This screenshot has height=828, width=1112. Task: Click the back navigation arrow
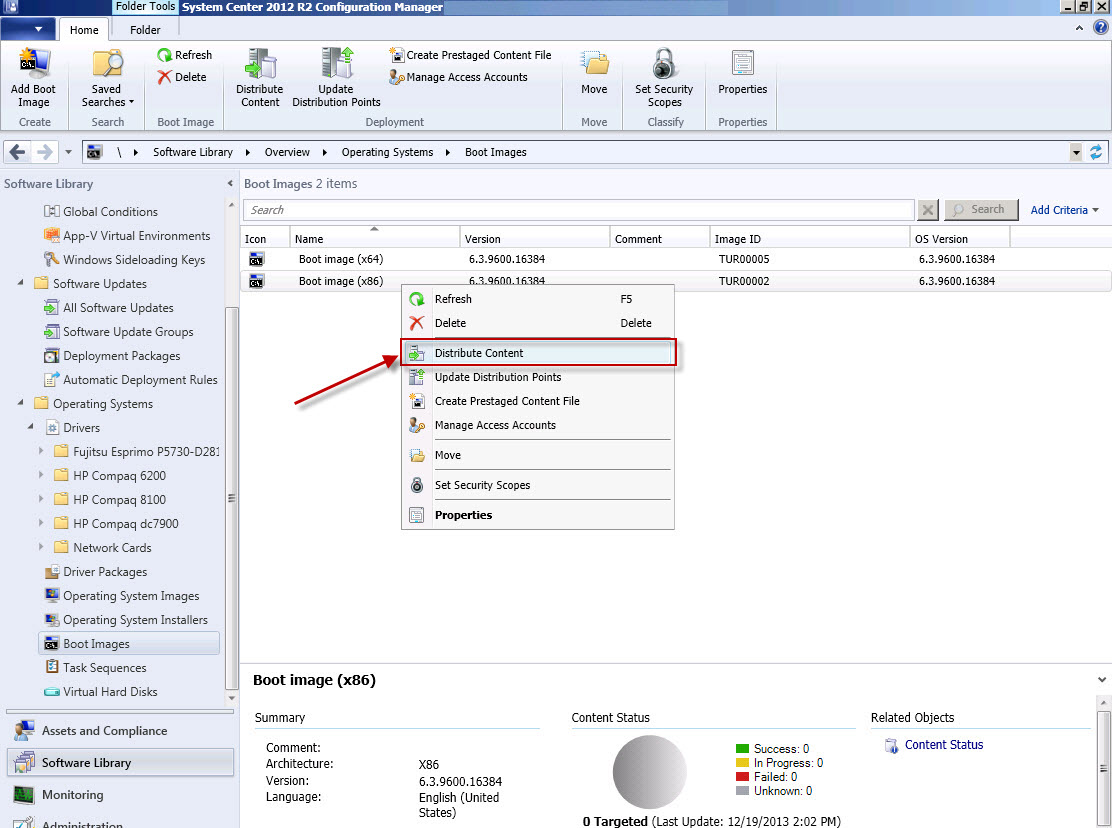tap(18, 152)
